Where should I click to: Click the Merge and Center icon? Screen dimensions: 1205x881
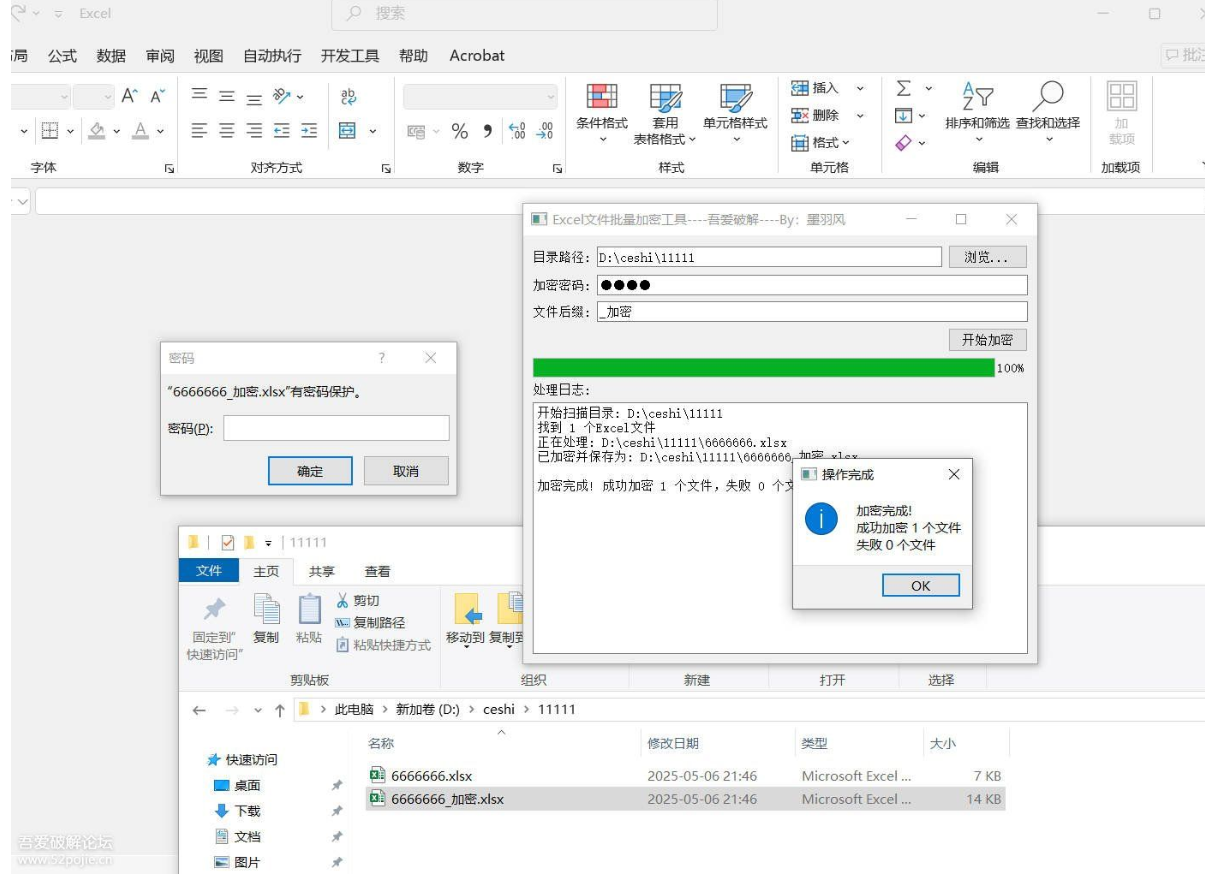coord(349,131)
